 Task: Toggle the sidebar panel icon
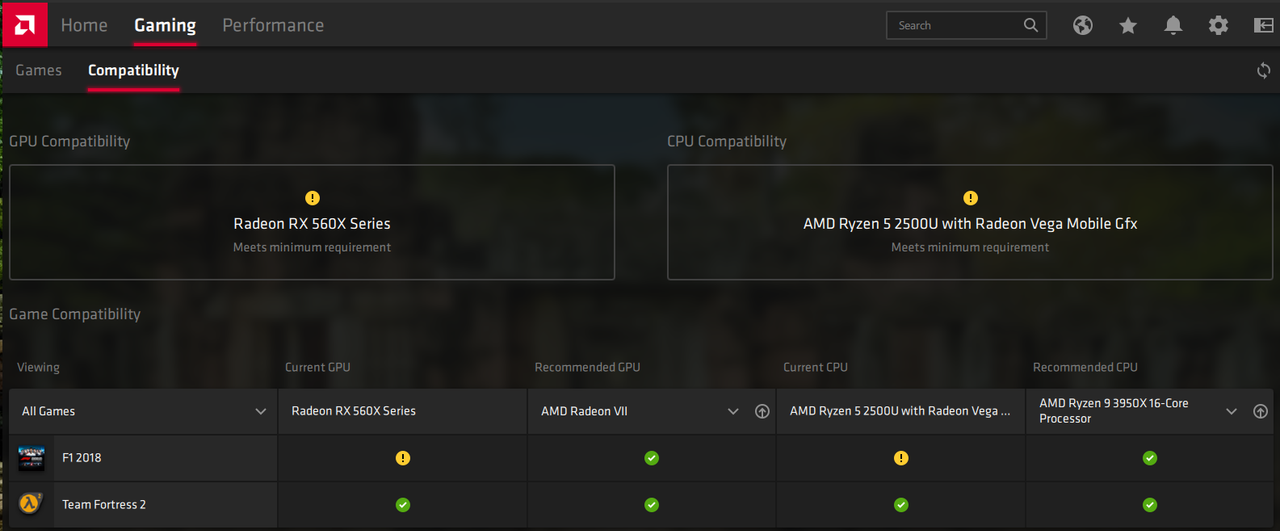pyautogui.click(x=1263, y=26)
